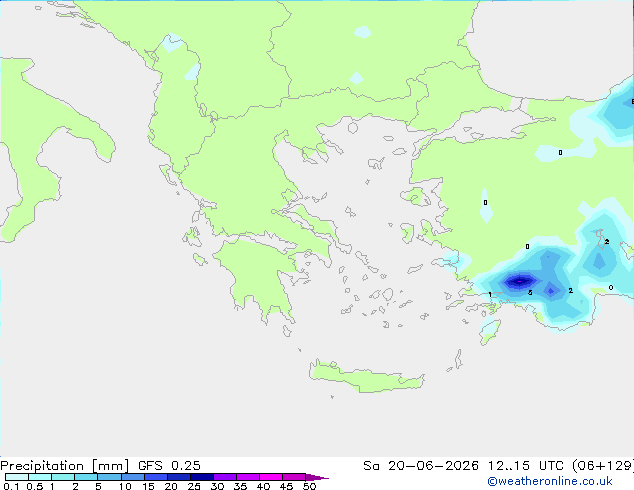Viewport: 634px width, 490px height.
Task: Click the '50' legend scale label
Action: (x=309, y=486)
